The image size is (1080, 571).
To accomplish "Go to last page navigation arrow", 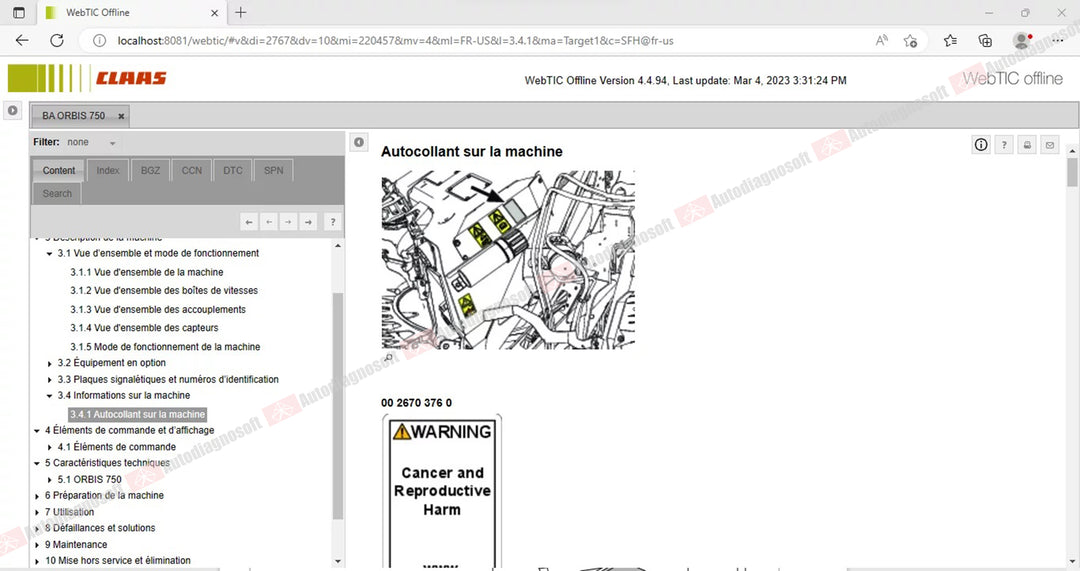I will tap(309, 222).
